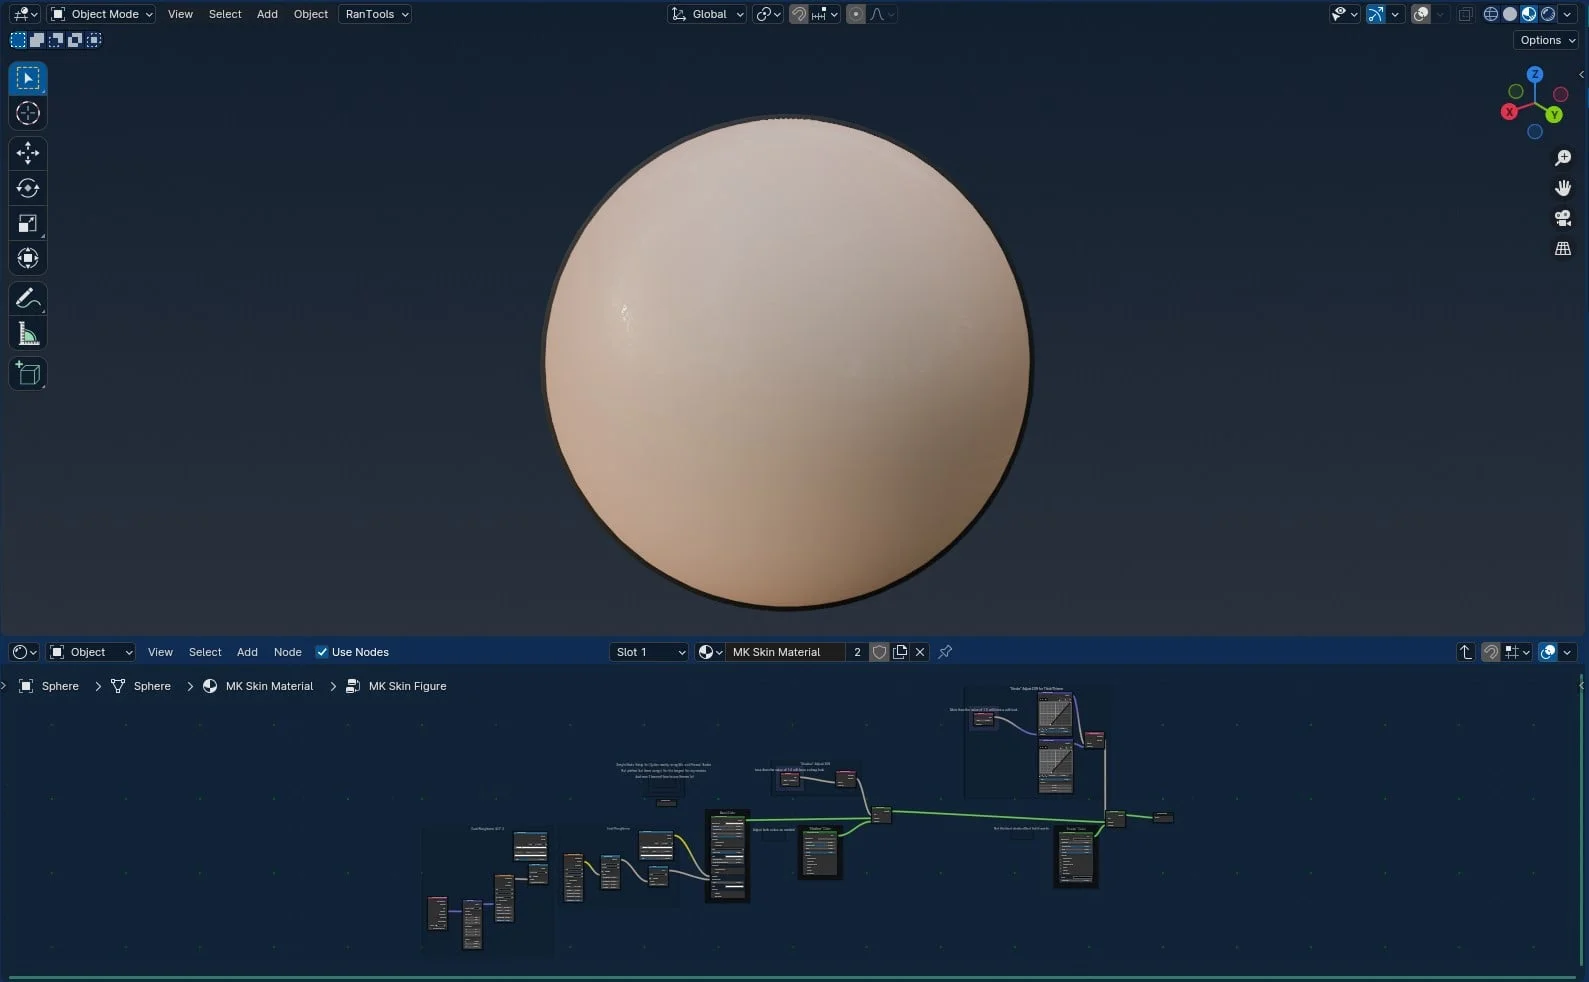Enable the fake user shield for material
This screenshot has width=1589, height=982.
click(x=880, y=652)
